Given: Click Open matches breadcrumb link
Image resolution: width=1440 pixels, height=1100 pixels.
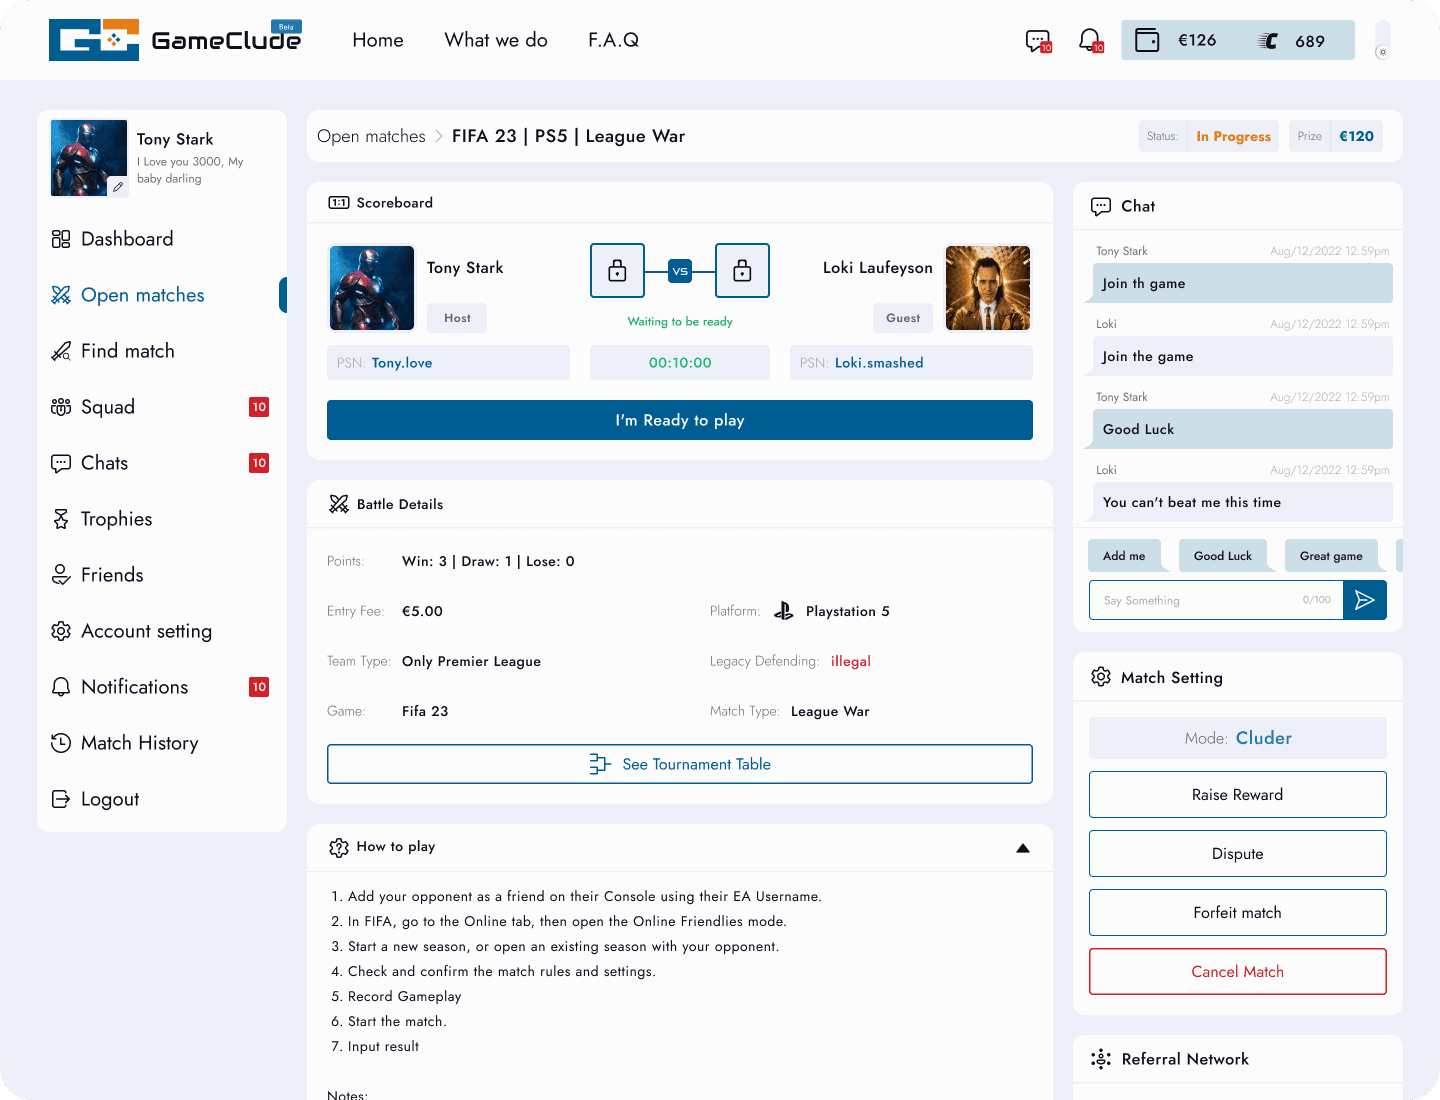Looking at the screenshot, I should (371, 136).
